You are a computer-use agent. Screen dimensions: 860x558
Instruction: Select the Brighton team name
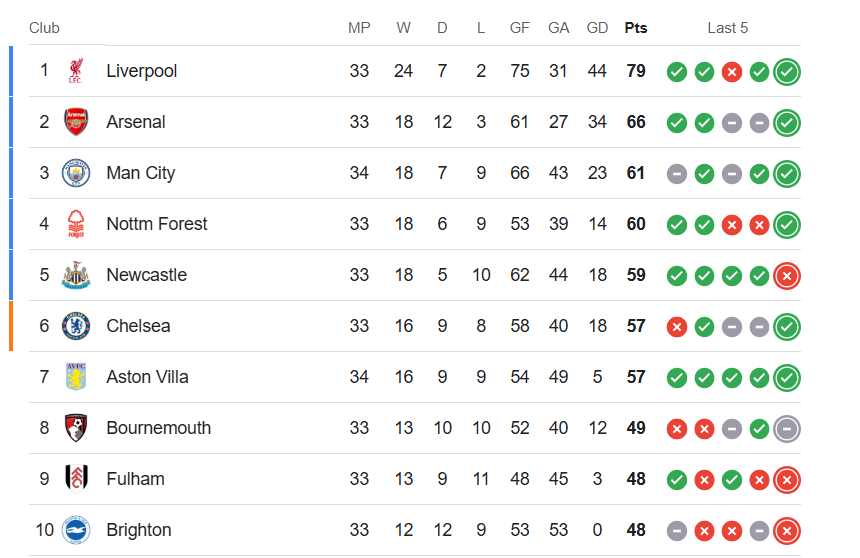[x=139, y=530]
